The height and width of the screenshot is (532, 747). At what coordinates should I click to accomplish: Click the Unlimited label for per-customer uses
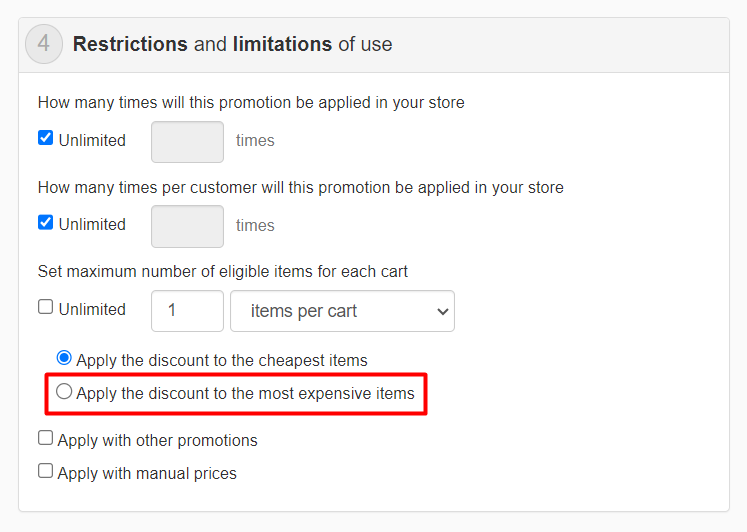[x=92, y=225]
